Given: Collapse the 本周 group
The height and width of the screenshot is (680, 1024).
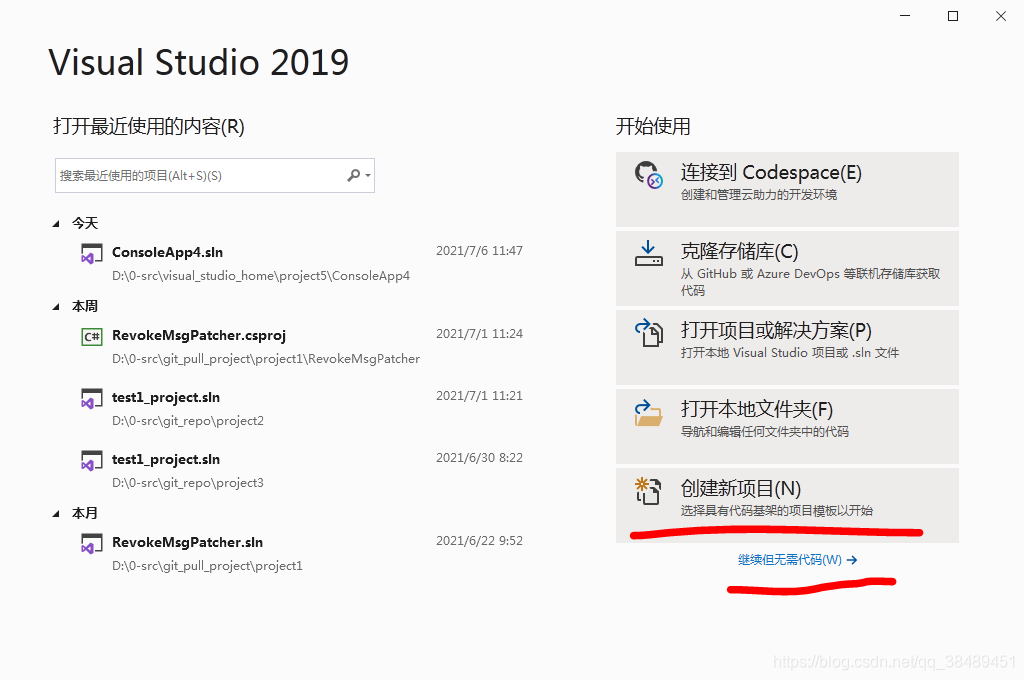Looking at the screenshot, I should [56, 306].
